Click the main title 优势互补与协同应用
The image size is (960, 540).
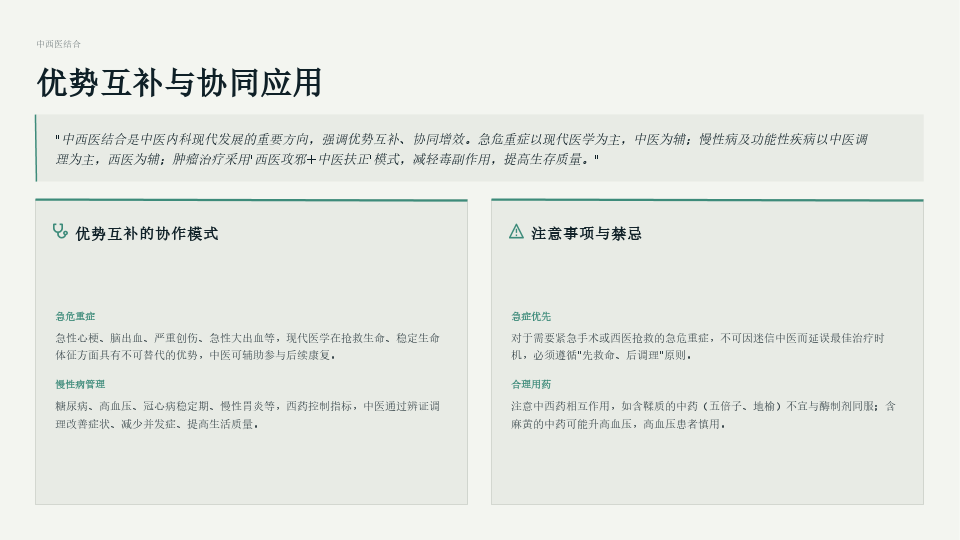tap(179, 83)
